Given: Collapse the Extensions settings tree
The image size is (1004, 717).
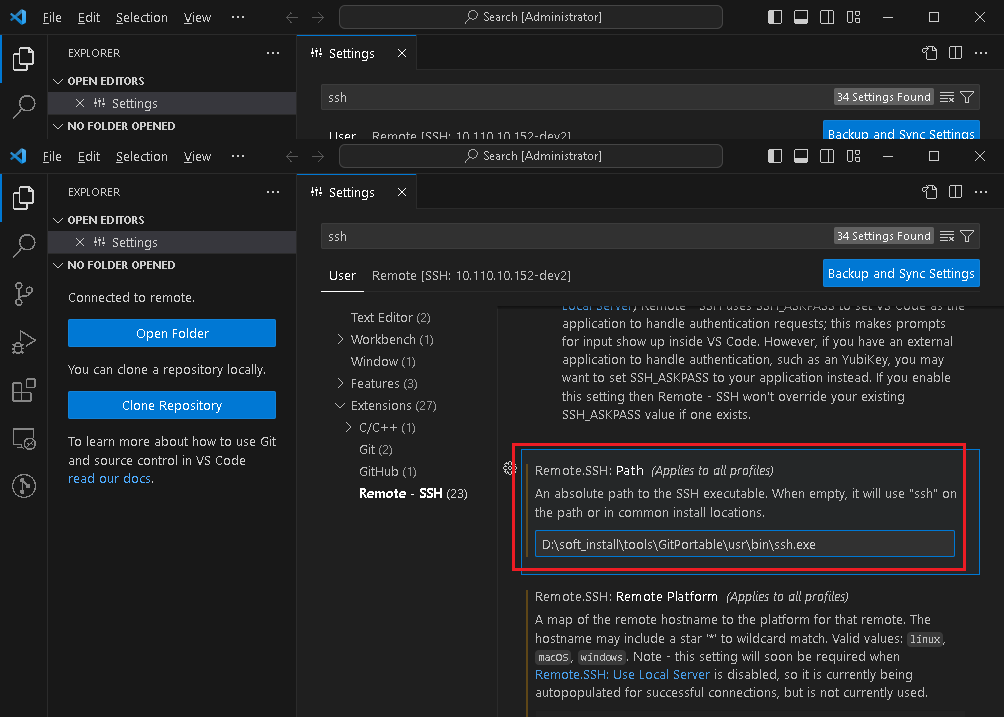Looking at the screenshot, I should click(340, 405).
